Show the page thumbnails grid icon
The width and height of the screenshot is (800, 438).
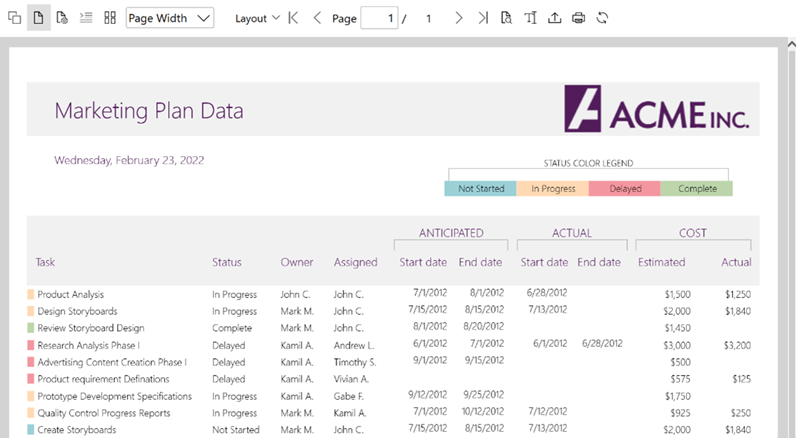tap(110, 18)
